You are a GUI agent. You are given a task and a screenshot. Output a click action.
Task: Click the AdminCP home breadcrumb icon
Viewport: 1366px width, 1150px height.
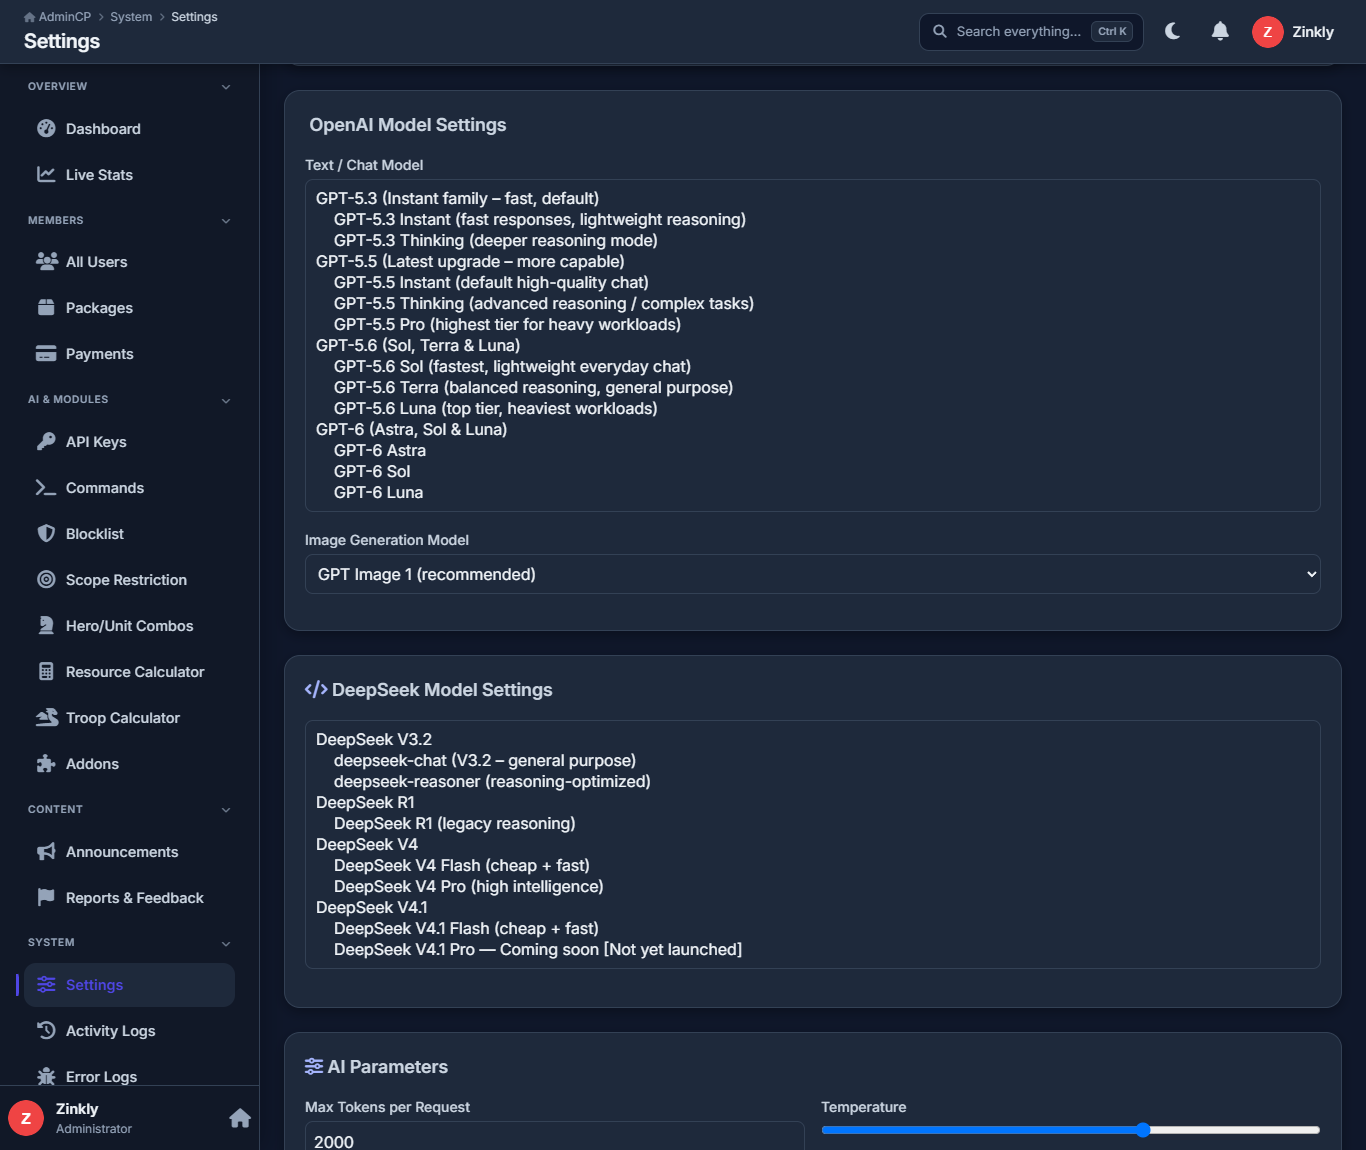click(29, 17)
